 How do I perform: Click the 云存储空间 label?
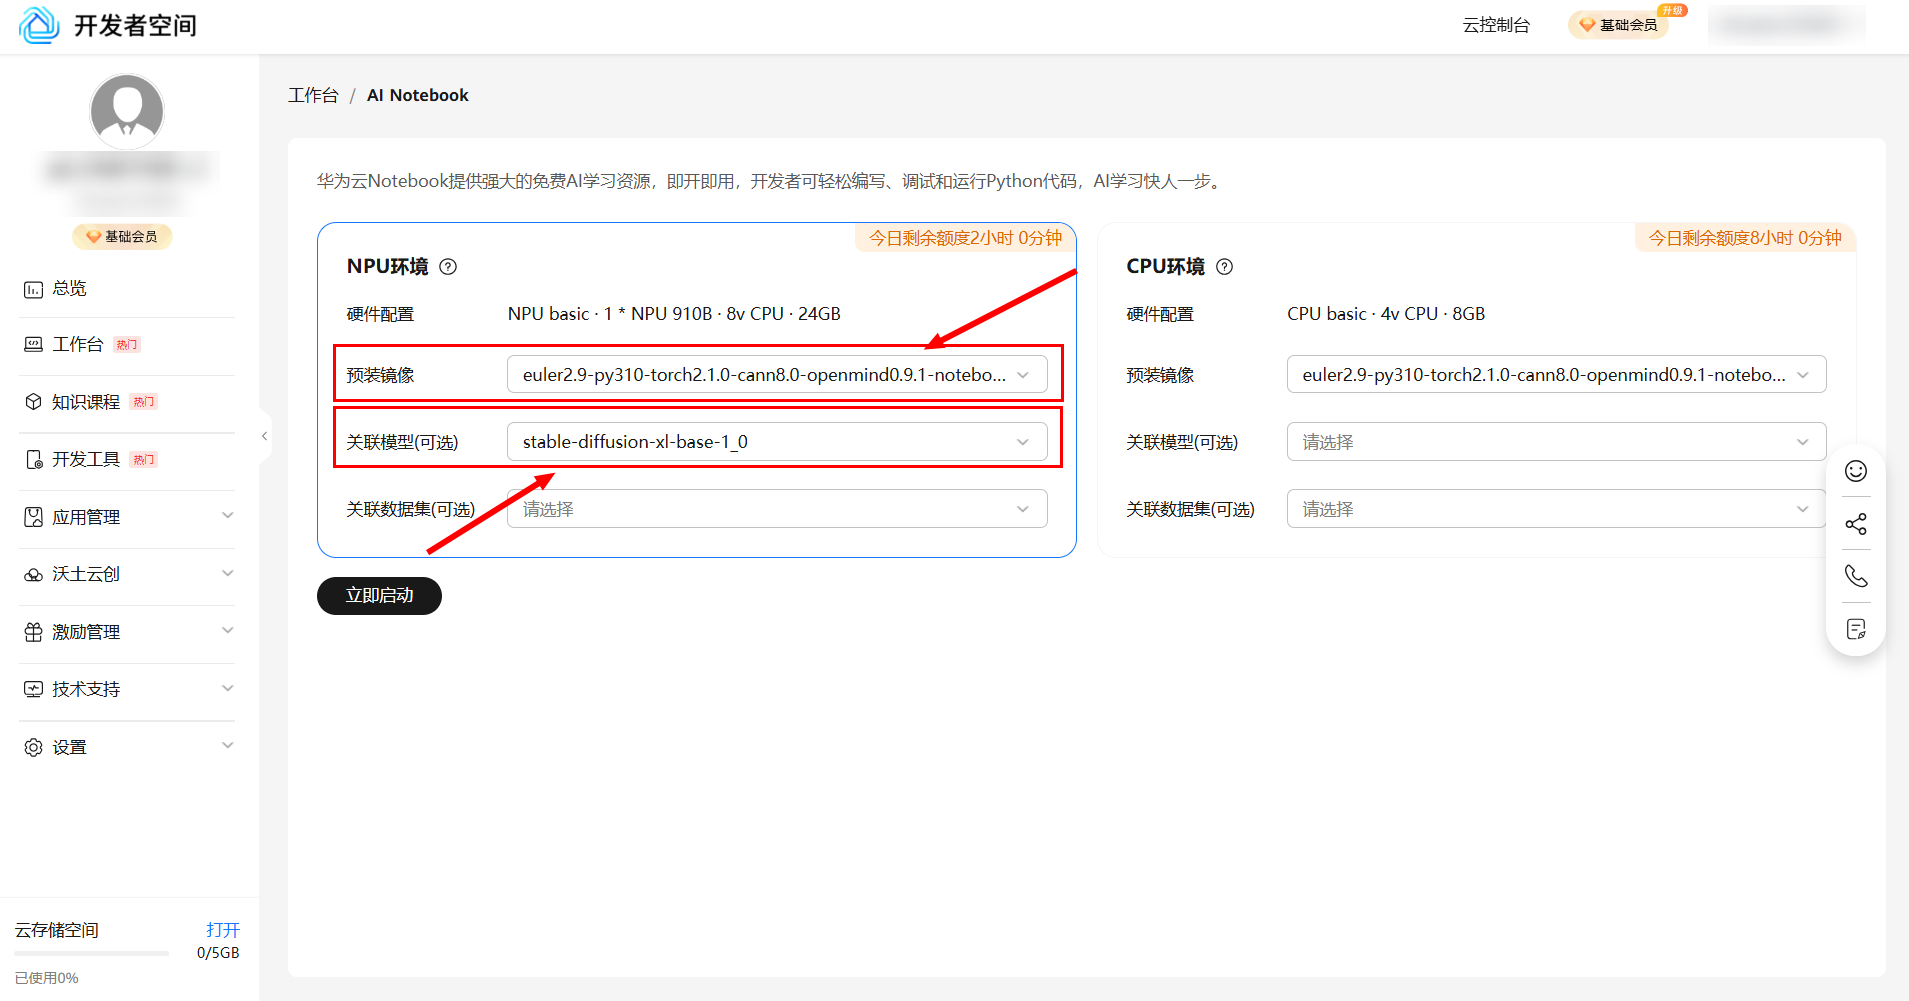click(x=57, y=930)
